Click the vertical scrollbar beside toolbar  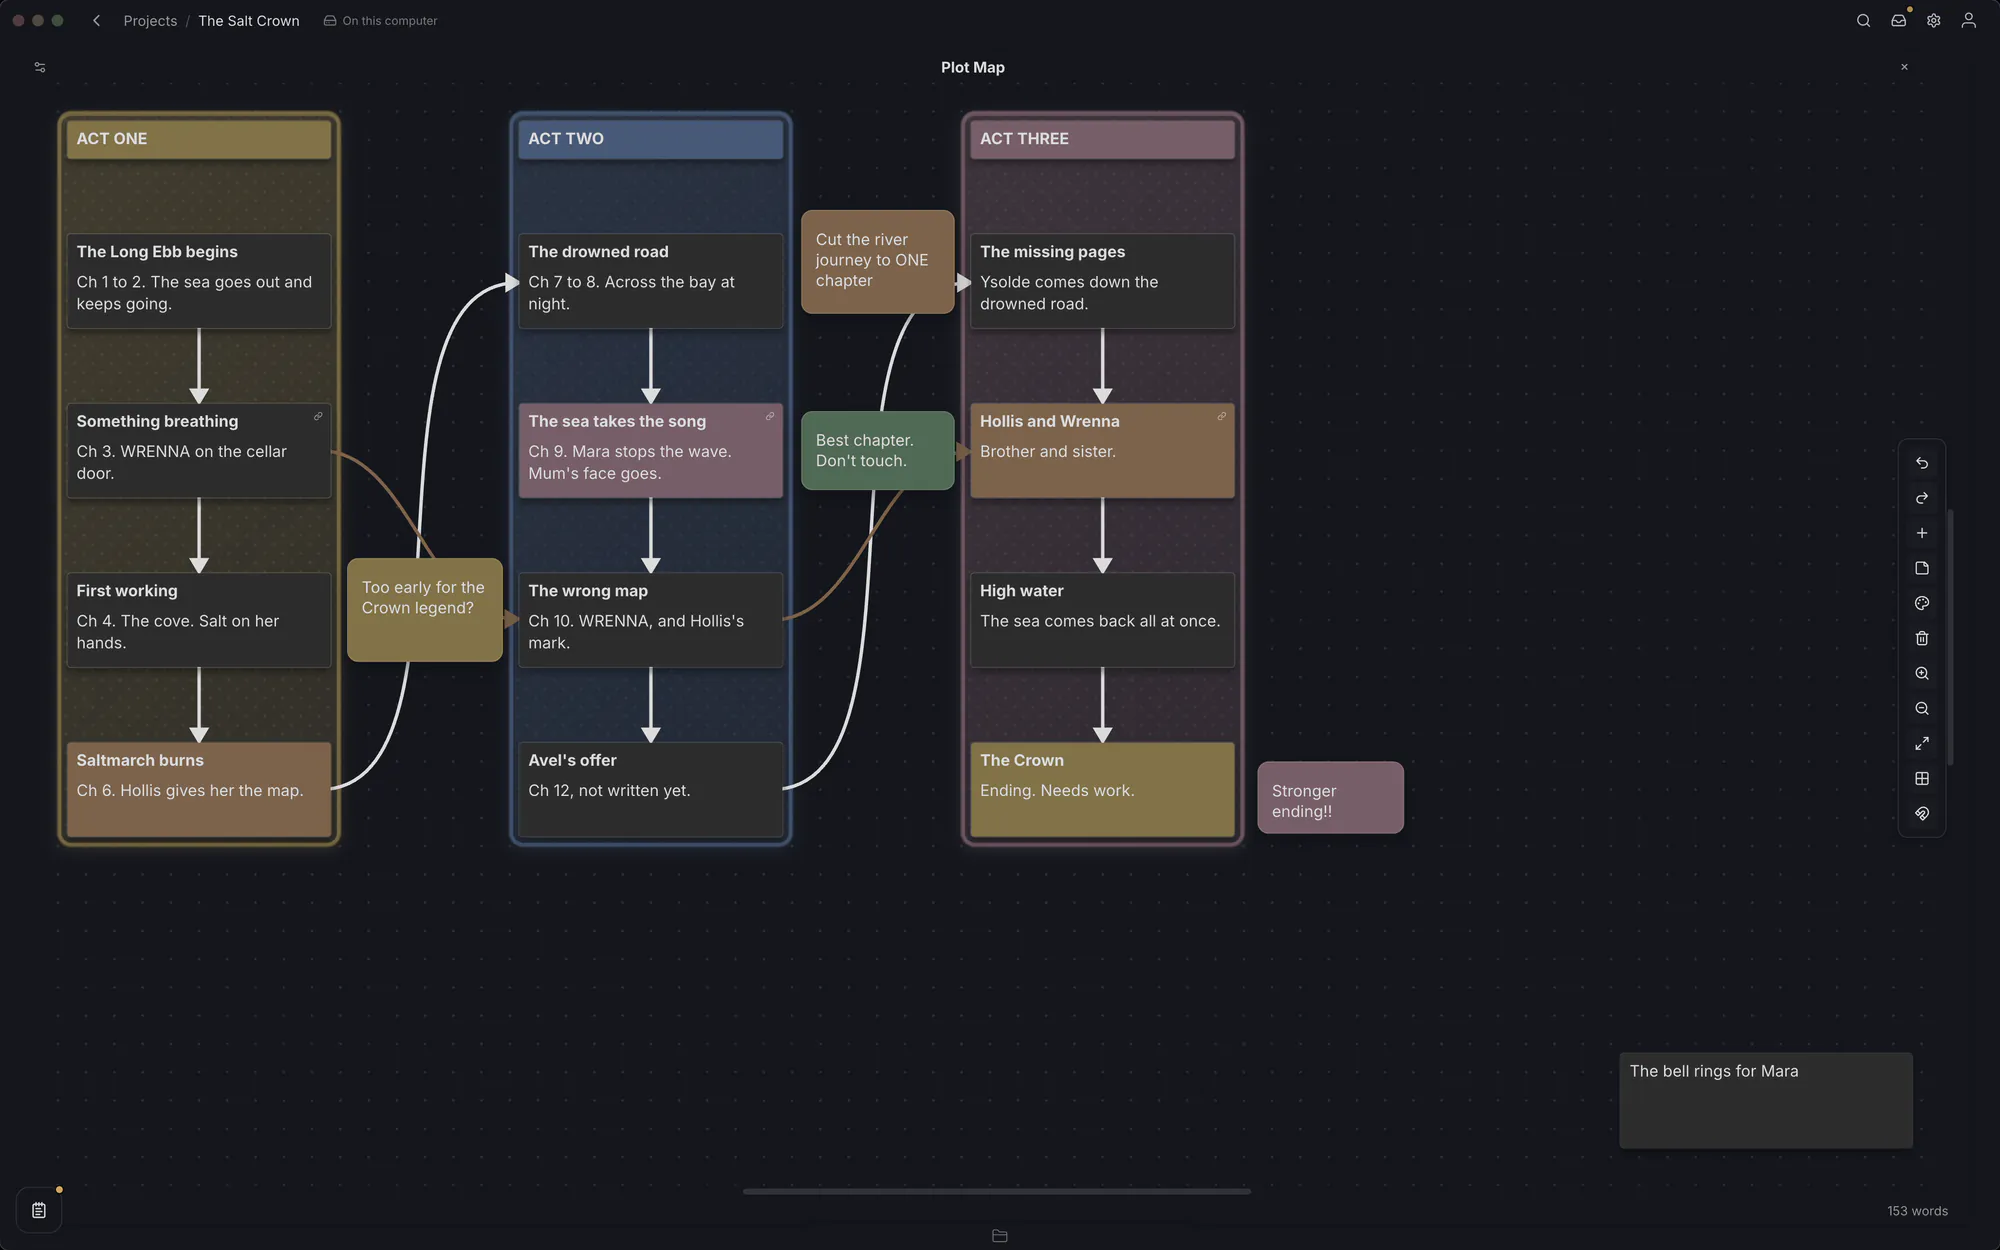(x=1950, y=637)
